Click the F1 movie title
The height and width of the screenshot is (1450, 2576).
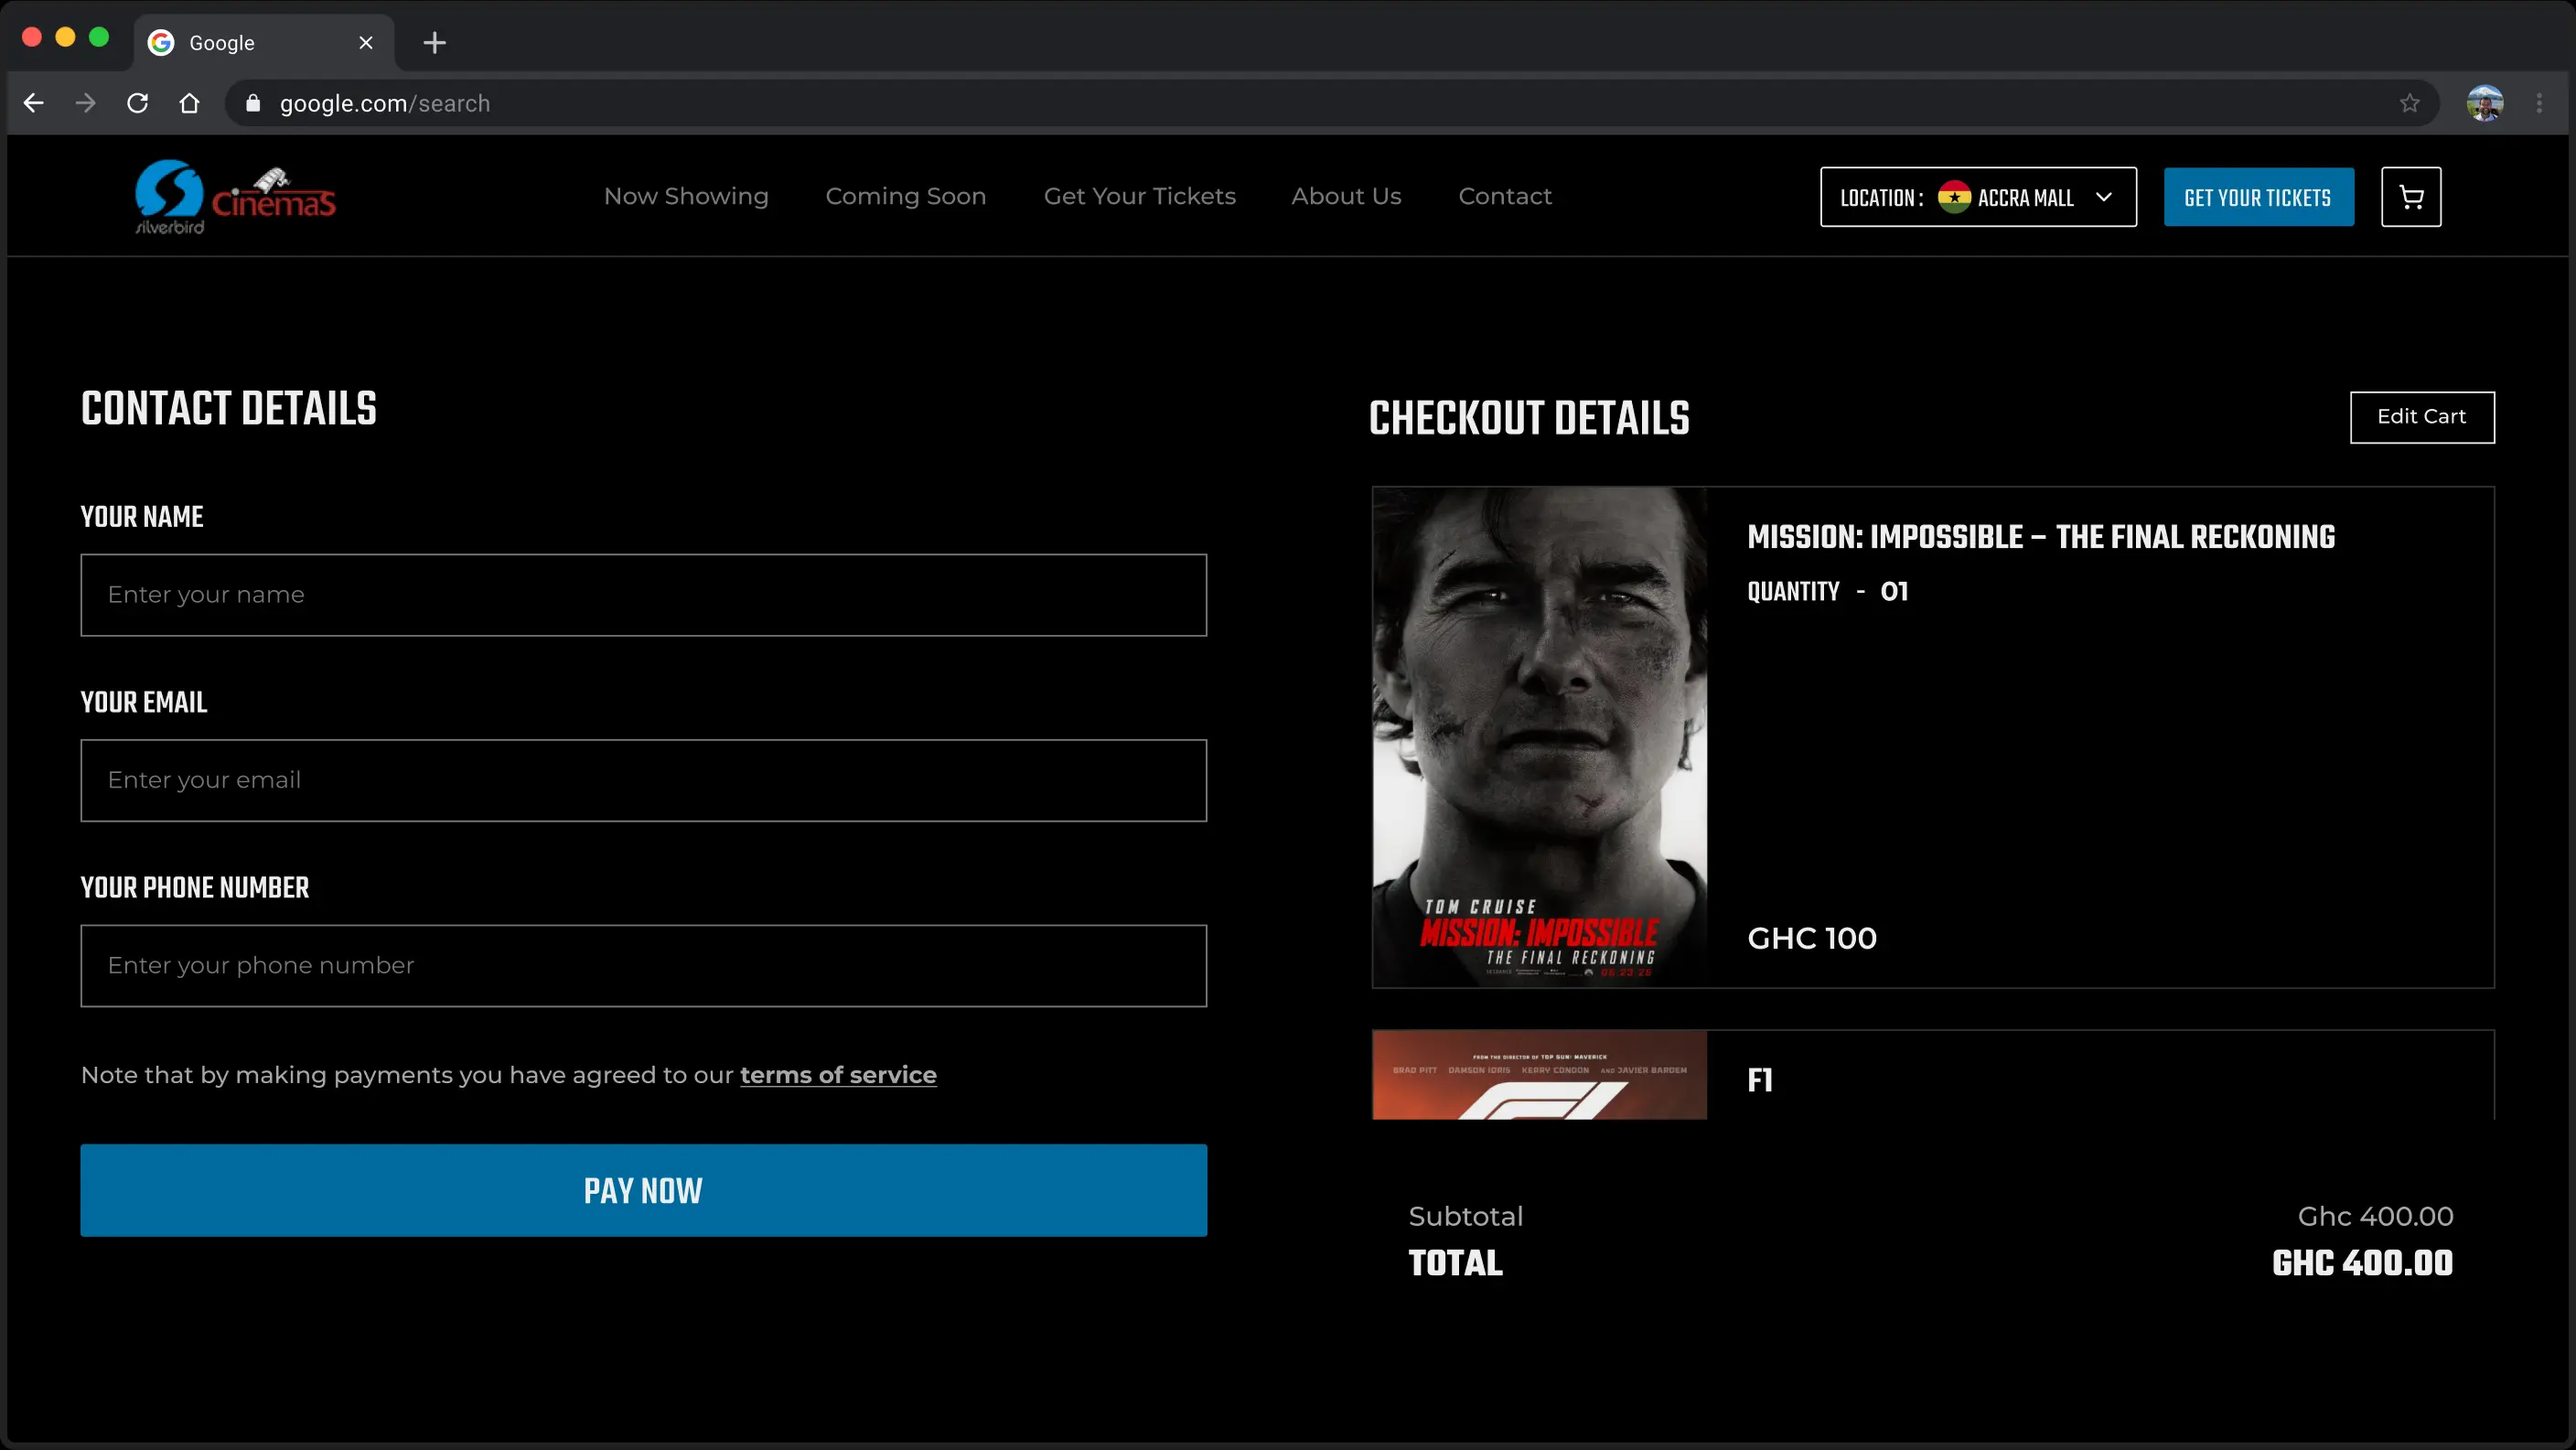(1760, 1080)
